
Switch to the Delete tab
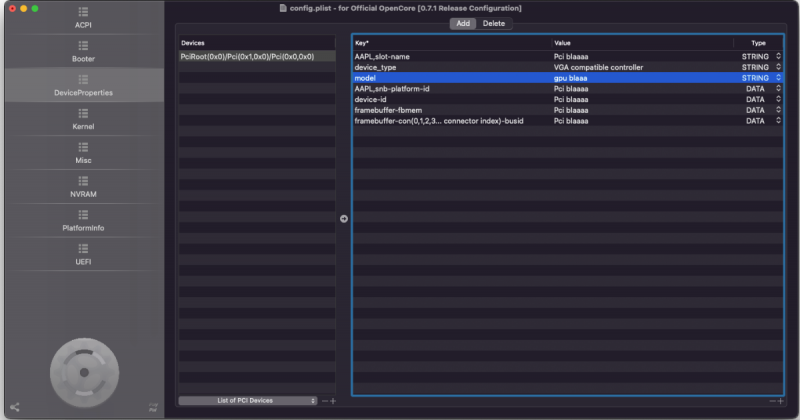494,23
